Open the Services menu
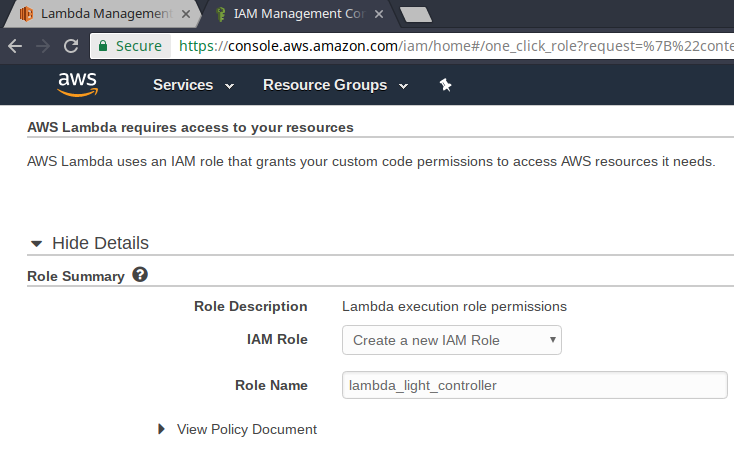The image size is (734, 451). pyautogui.click(x=193, y=85)
